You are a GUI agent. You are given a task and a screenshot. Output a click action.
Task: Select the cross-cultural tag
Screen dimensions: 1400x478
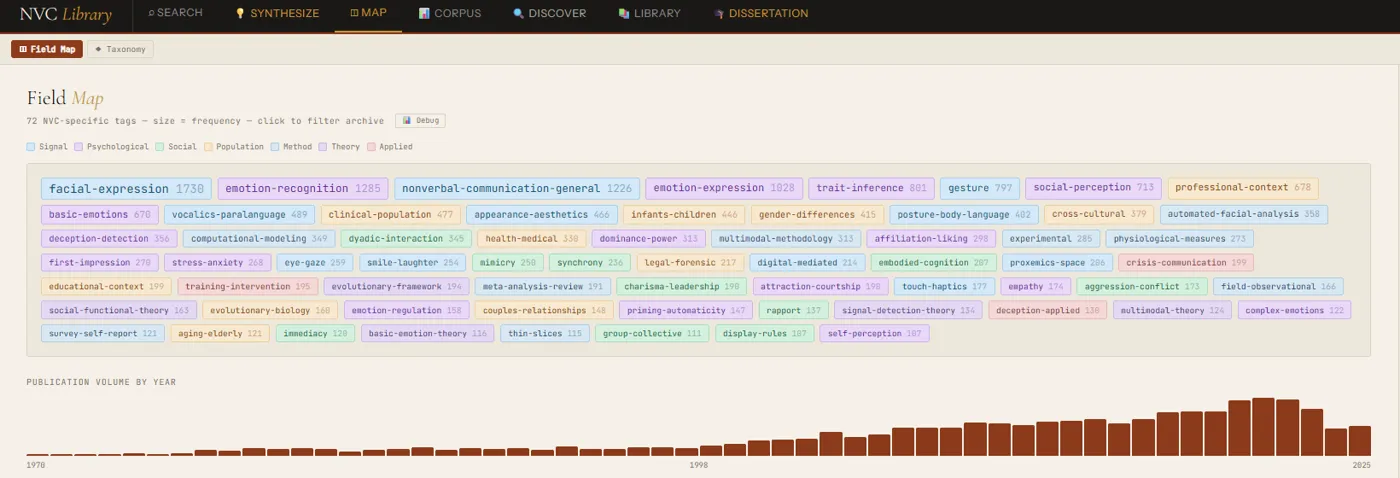click(1099, 214)
